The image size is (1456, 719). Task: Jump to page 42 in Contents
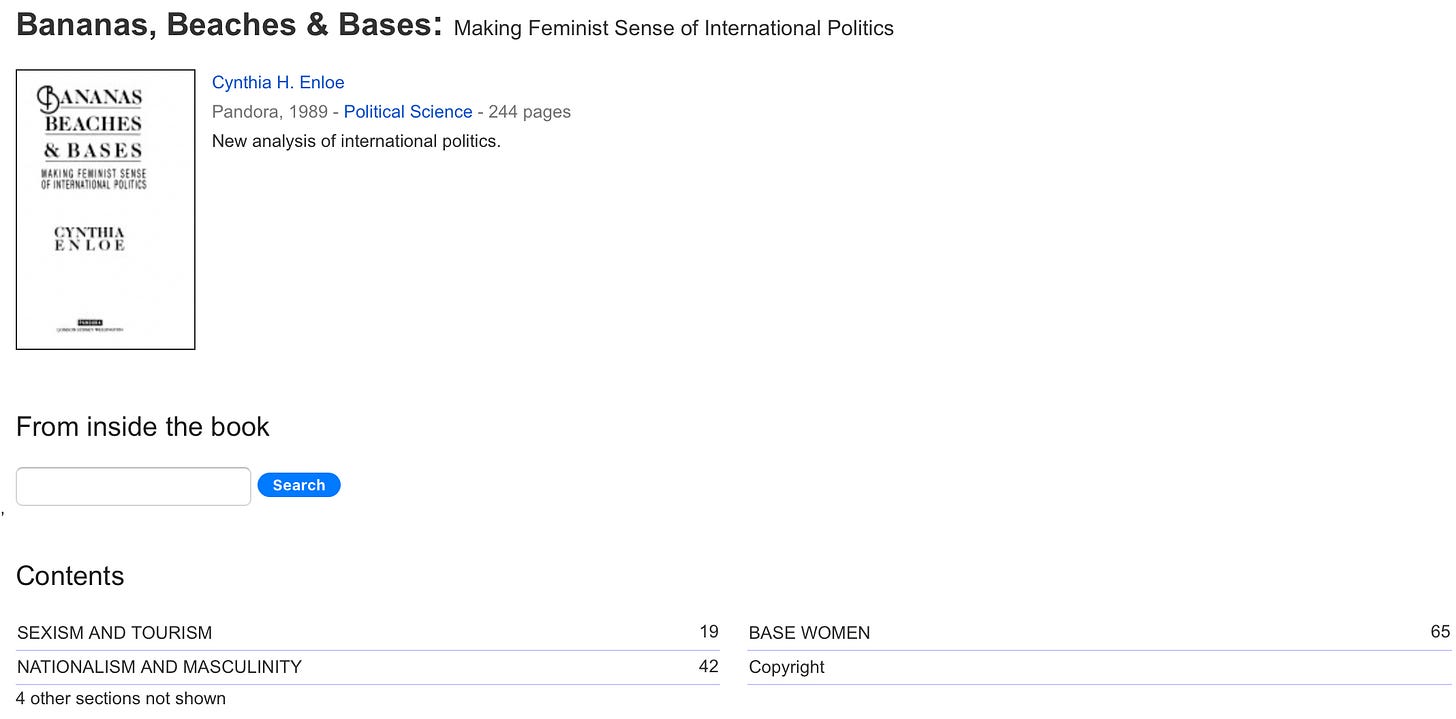click(709, 666)
